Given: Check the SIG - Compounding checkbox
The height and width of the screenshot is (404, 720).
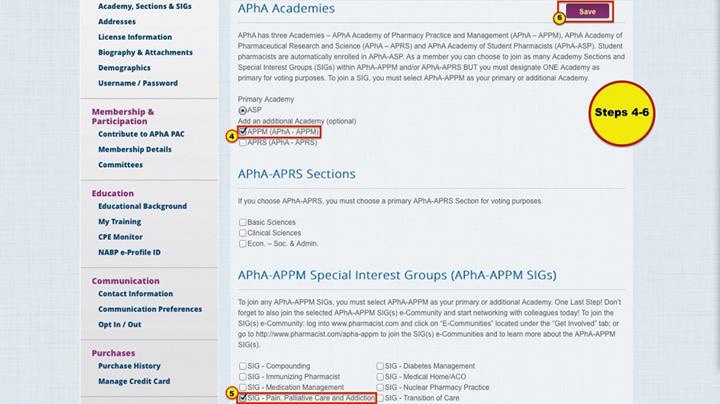Looking at the screenshot, I should tap(242, 366).
